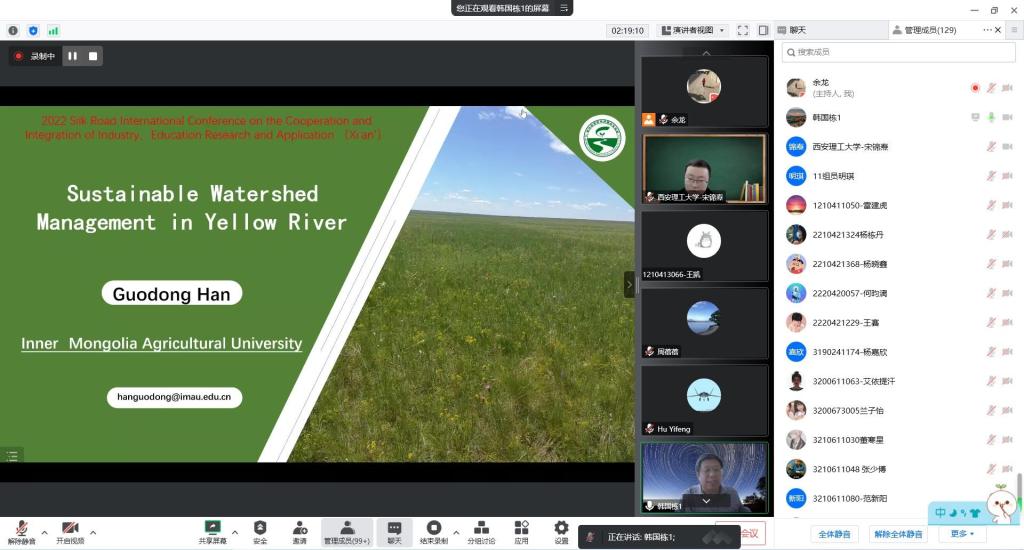Select the 管理成员(129) tab

tap(930, 30)
